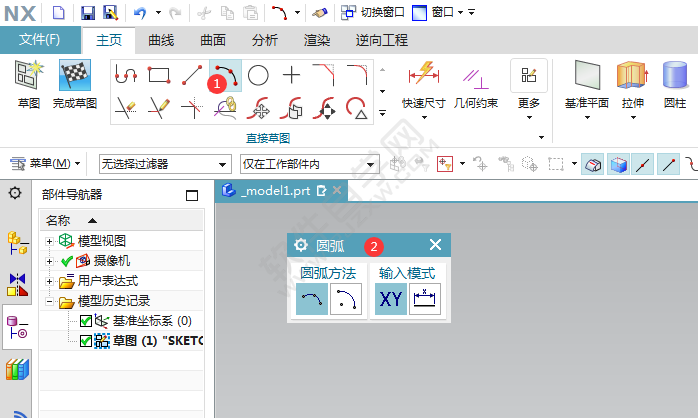Open the 更多 more dropdown
The height and width of the screenshot is (418, 698).
529,118
